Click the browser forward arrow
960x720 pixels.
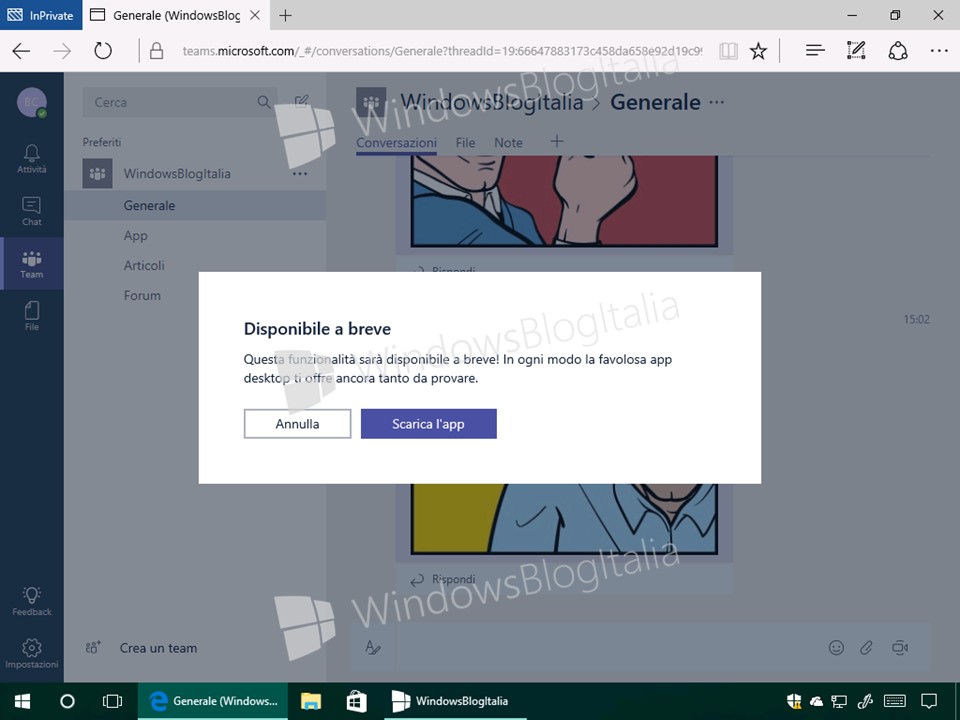tap(62, 51)
